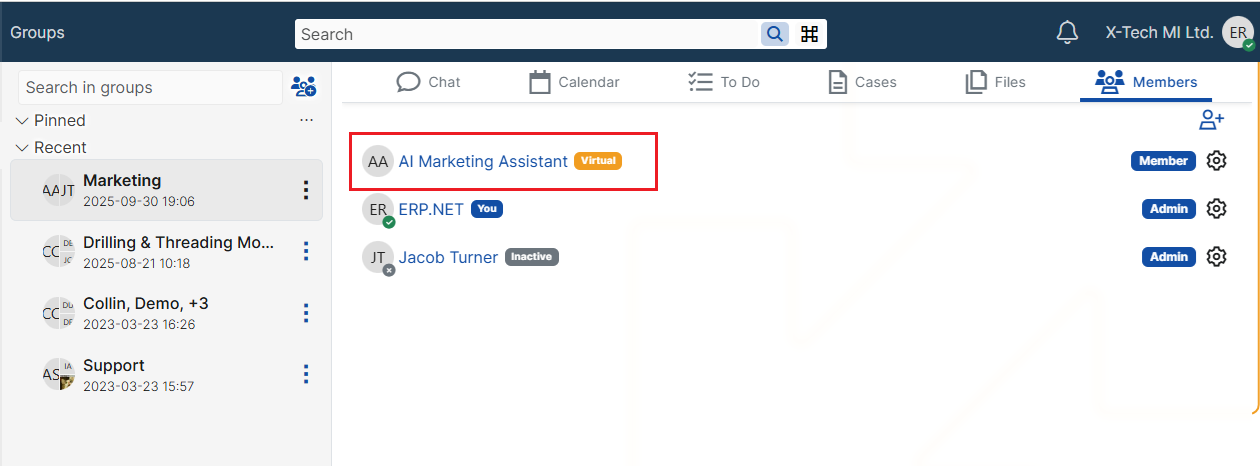Click the create new group icon
1260x466 pixels.
303,87
